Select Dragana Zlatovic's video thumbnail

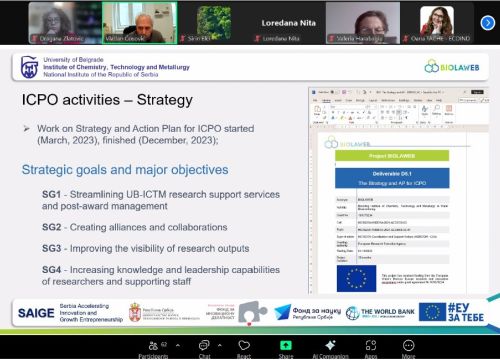click(65, 23)
